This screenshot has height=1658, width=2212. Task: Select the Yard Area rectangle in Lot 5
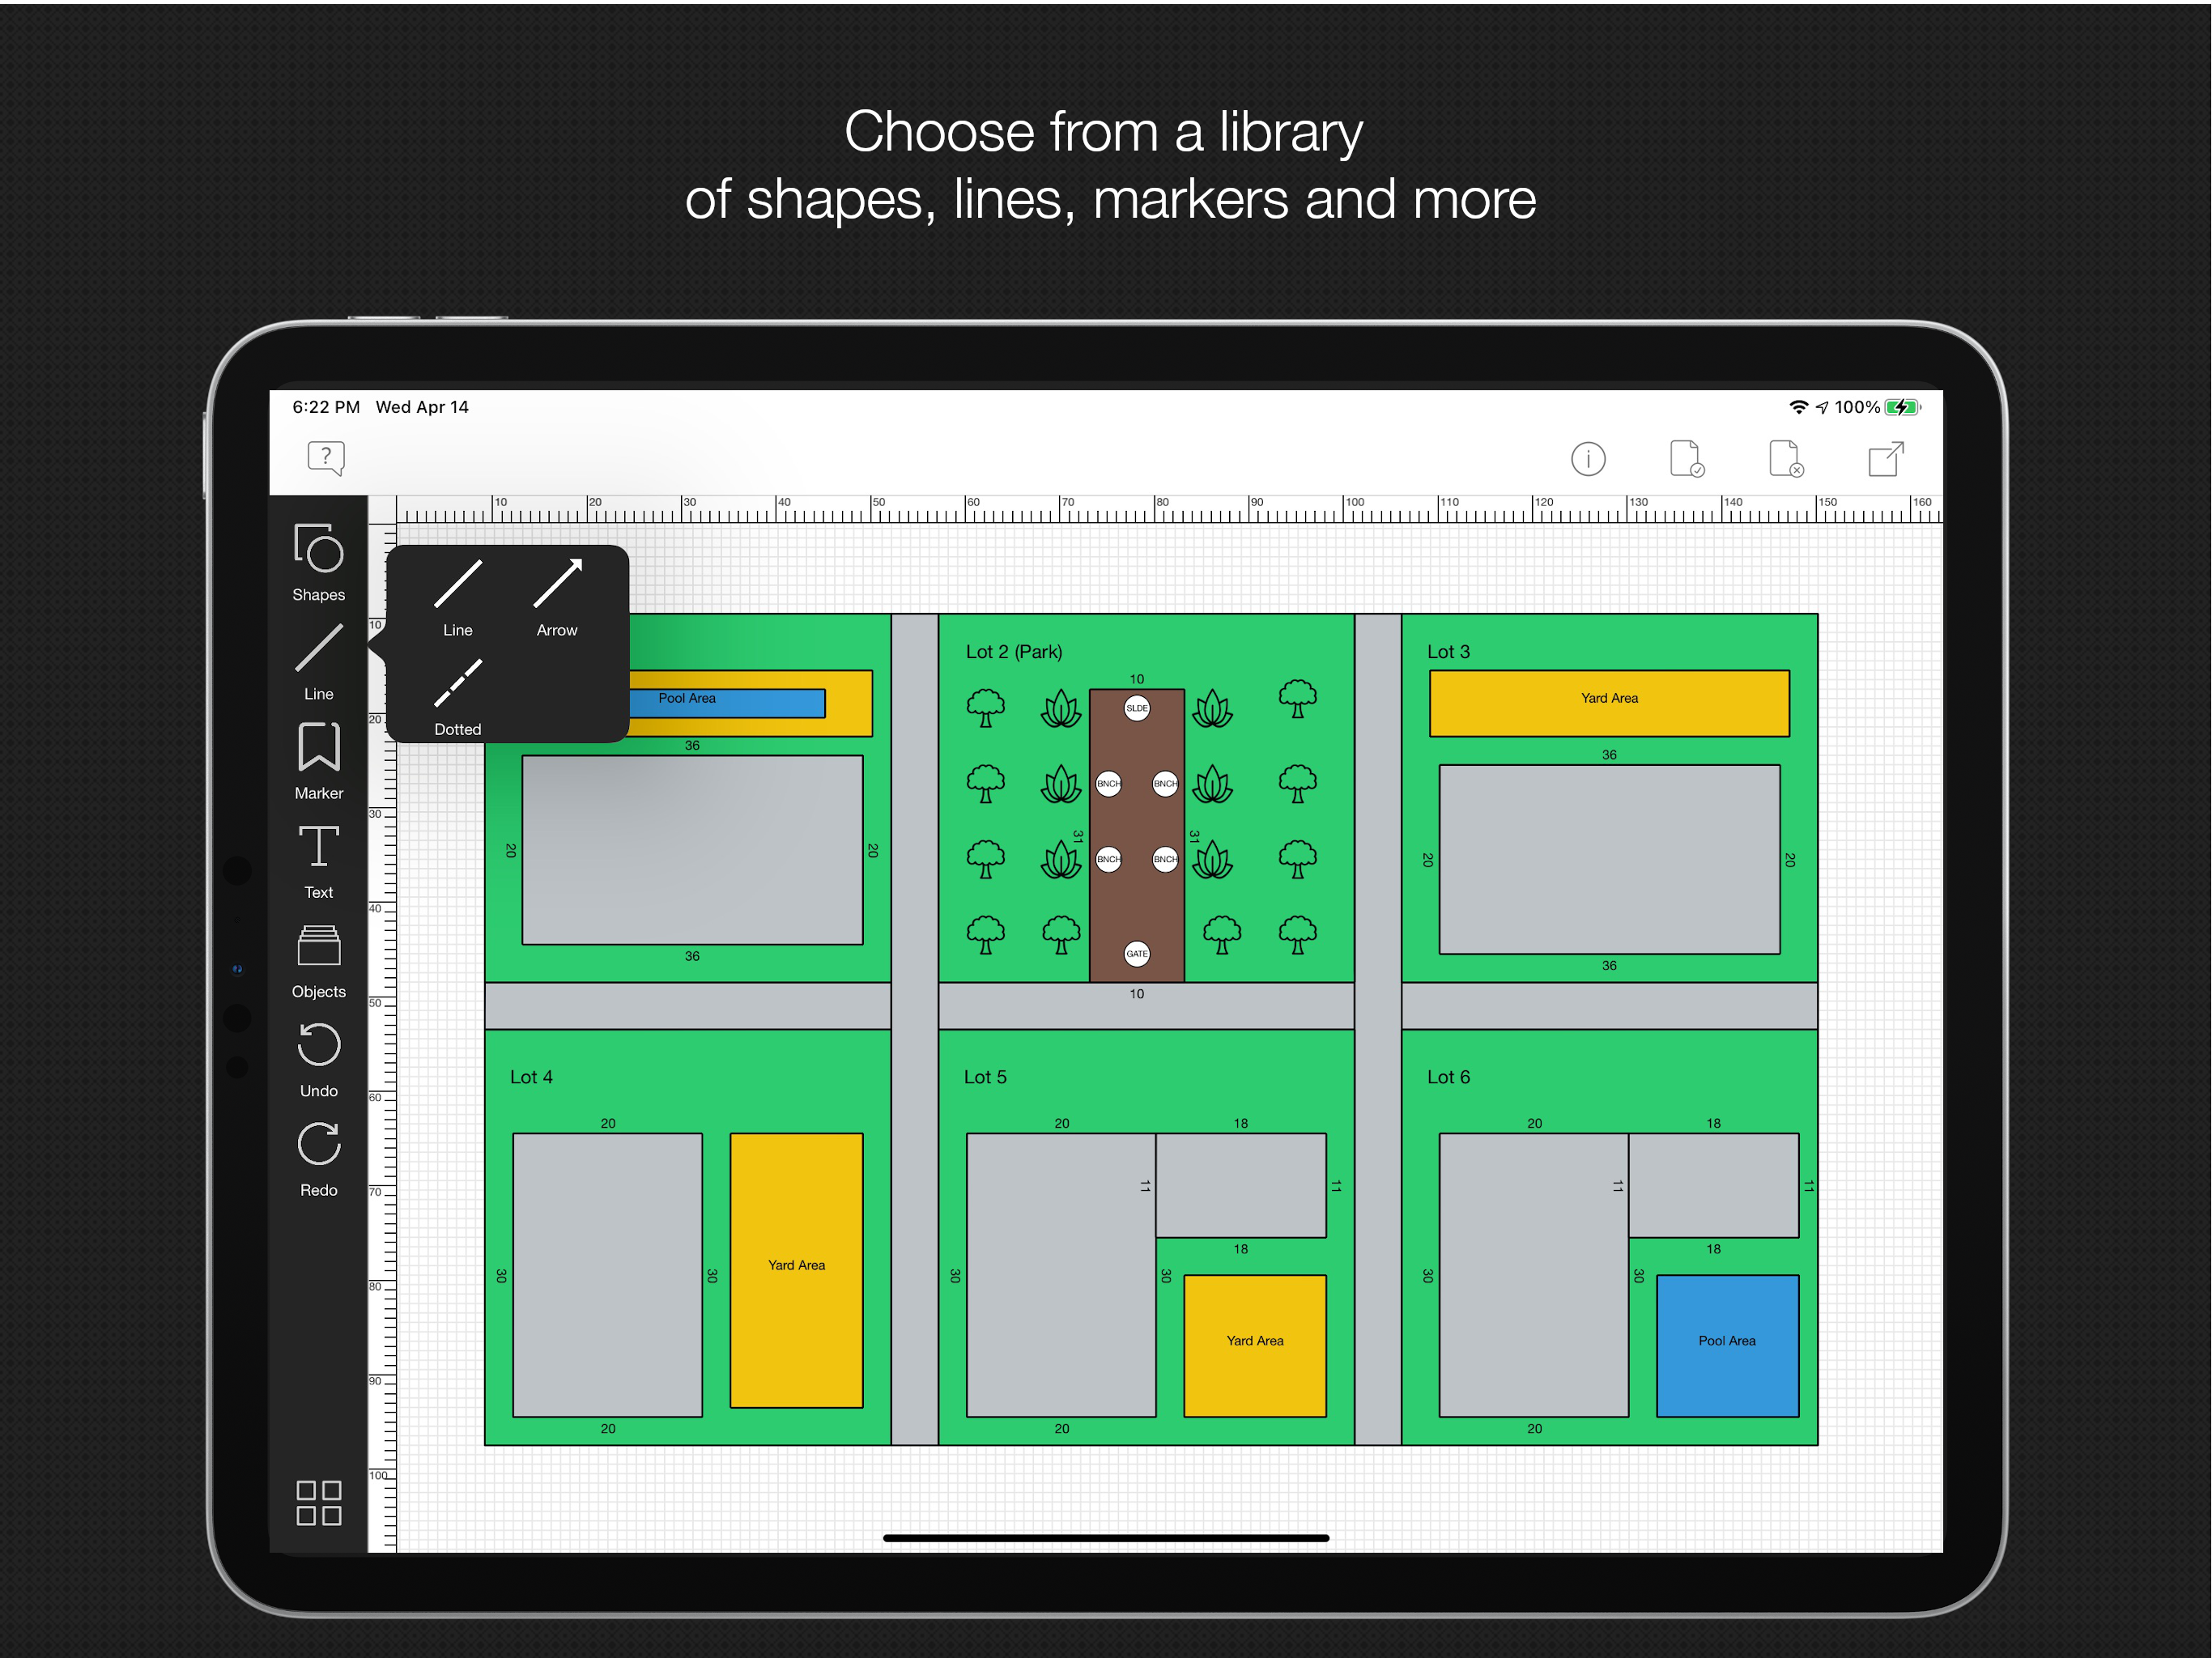pos(1254,1345)
